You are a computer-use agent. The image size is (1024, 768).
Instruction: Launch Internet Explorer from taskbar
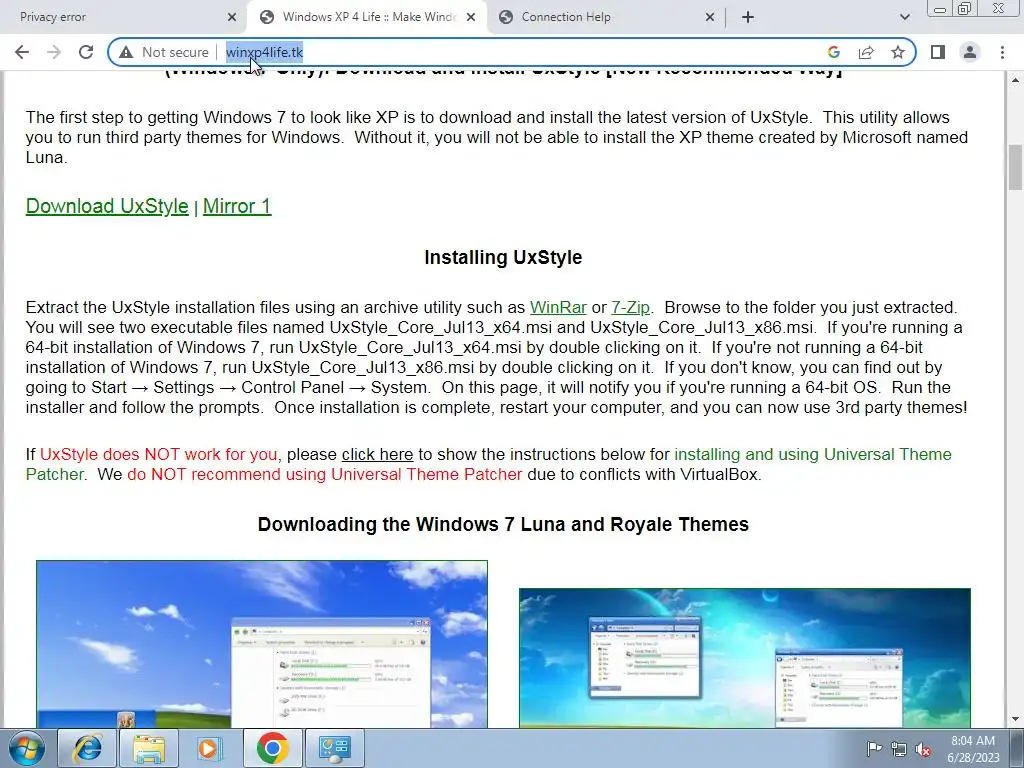[x=86, y=748]
